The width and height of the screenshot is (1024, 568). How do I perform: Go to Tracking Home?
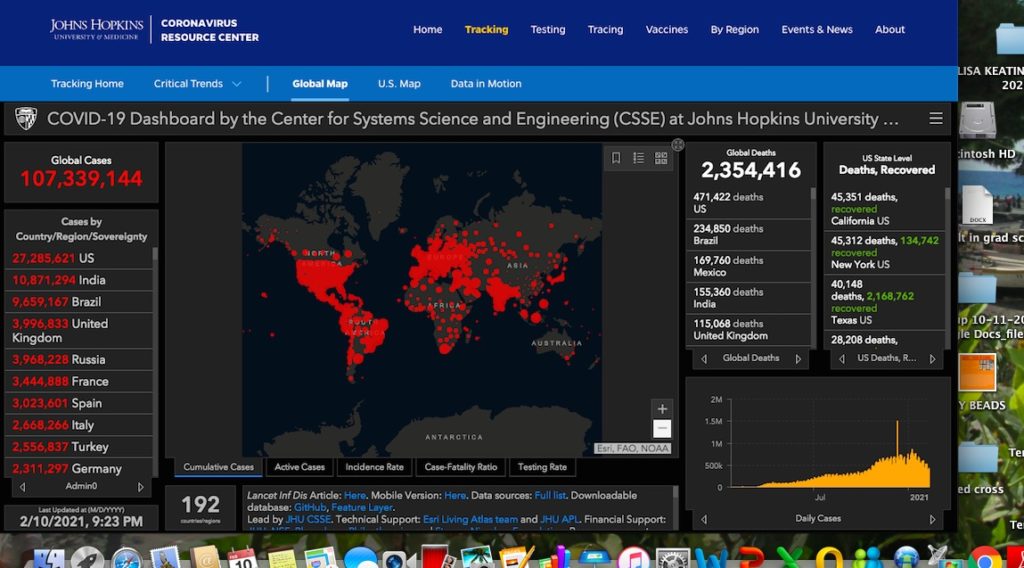pos(88,84)
